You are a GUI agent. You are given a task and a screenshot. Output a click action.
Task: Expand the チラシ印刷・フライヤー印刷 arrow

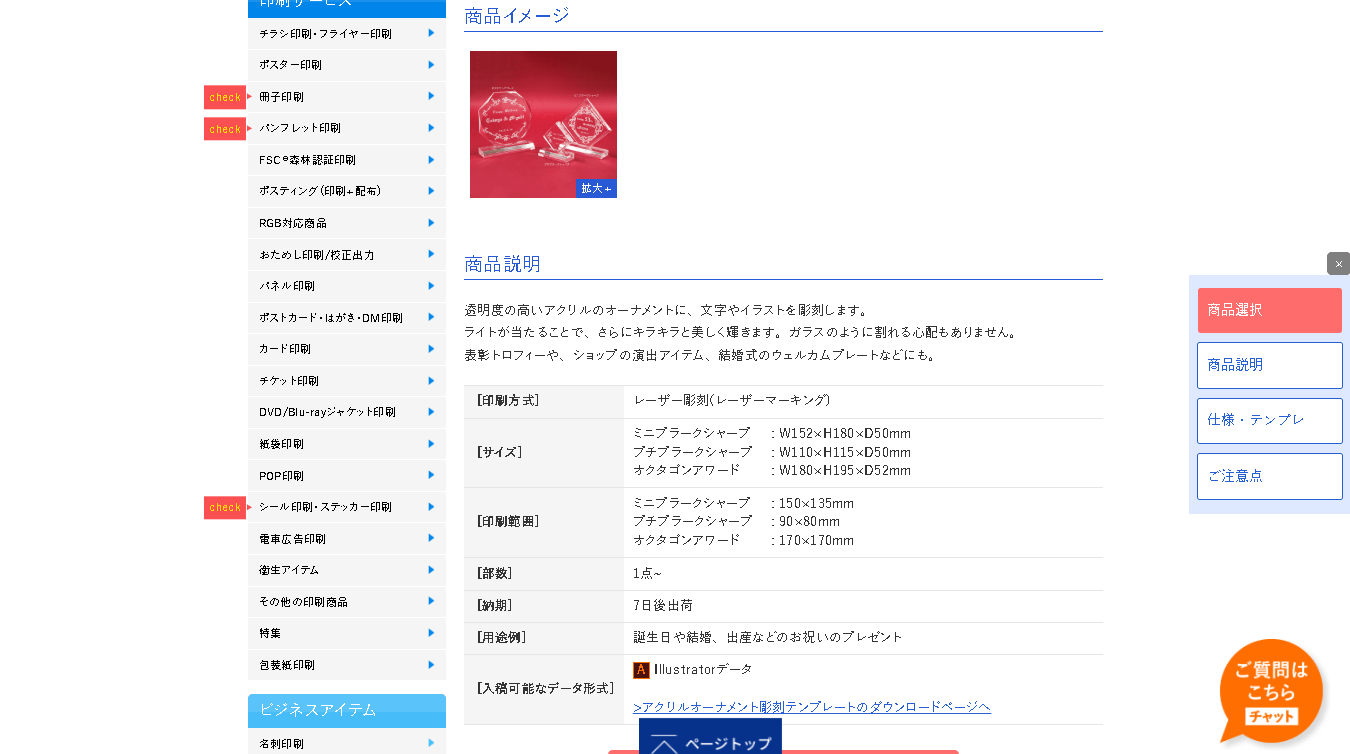click(x=431, y=33)
